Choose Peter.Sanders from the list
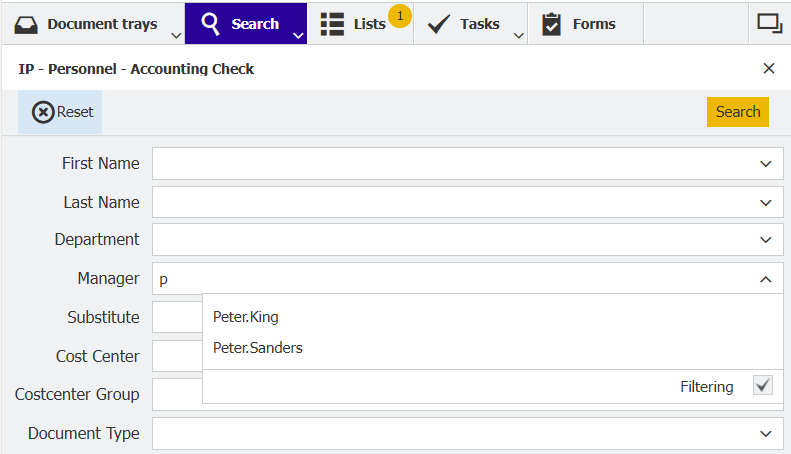This screenshot has height=454, width=791. [258, 348]
